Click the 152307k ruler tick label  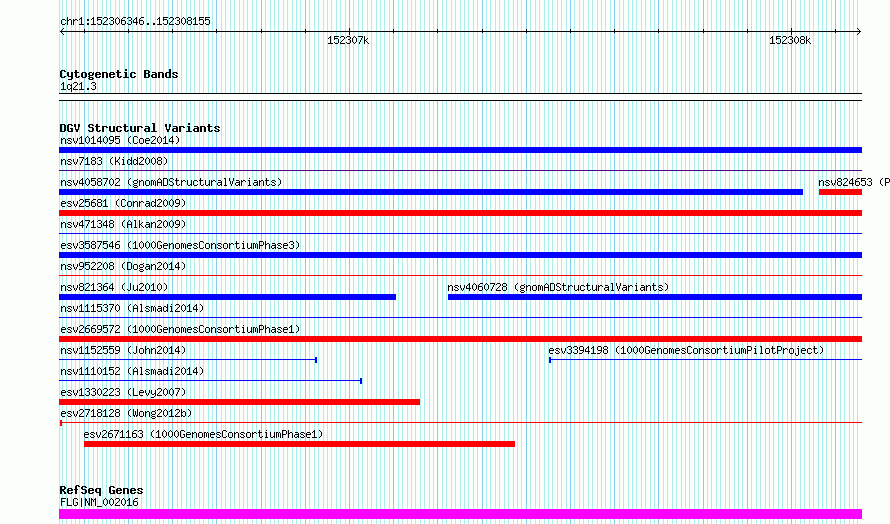pos(348,41)
